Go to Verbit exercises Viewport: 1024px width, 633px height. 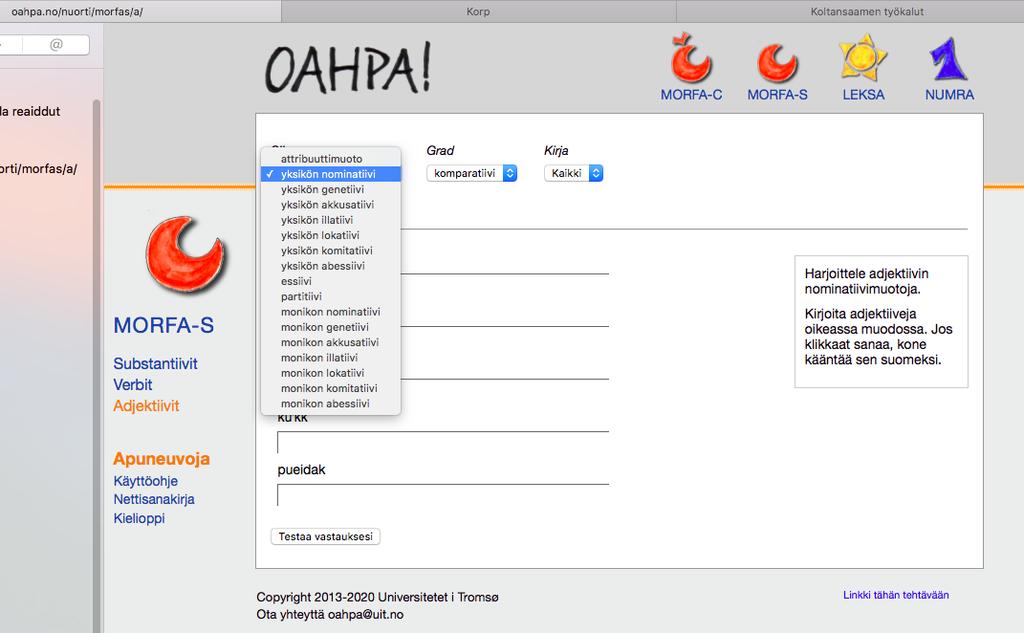(133, 385)
